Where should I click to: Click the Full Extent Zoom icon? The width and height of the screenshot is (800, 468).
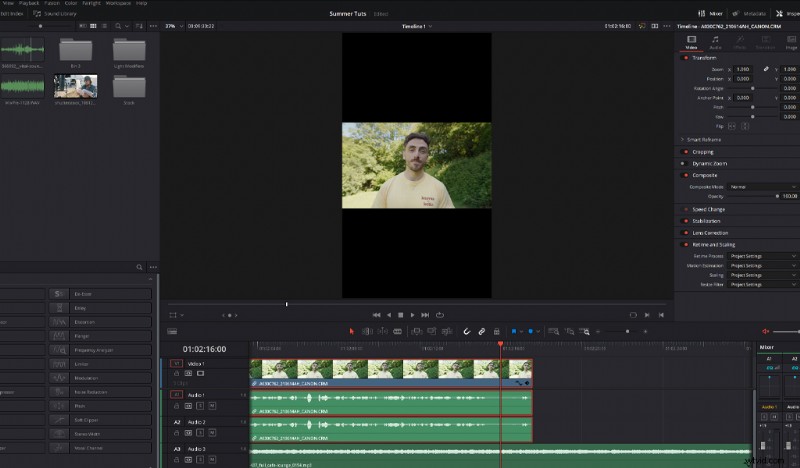coord(554,331)
